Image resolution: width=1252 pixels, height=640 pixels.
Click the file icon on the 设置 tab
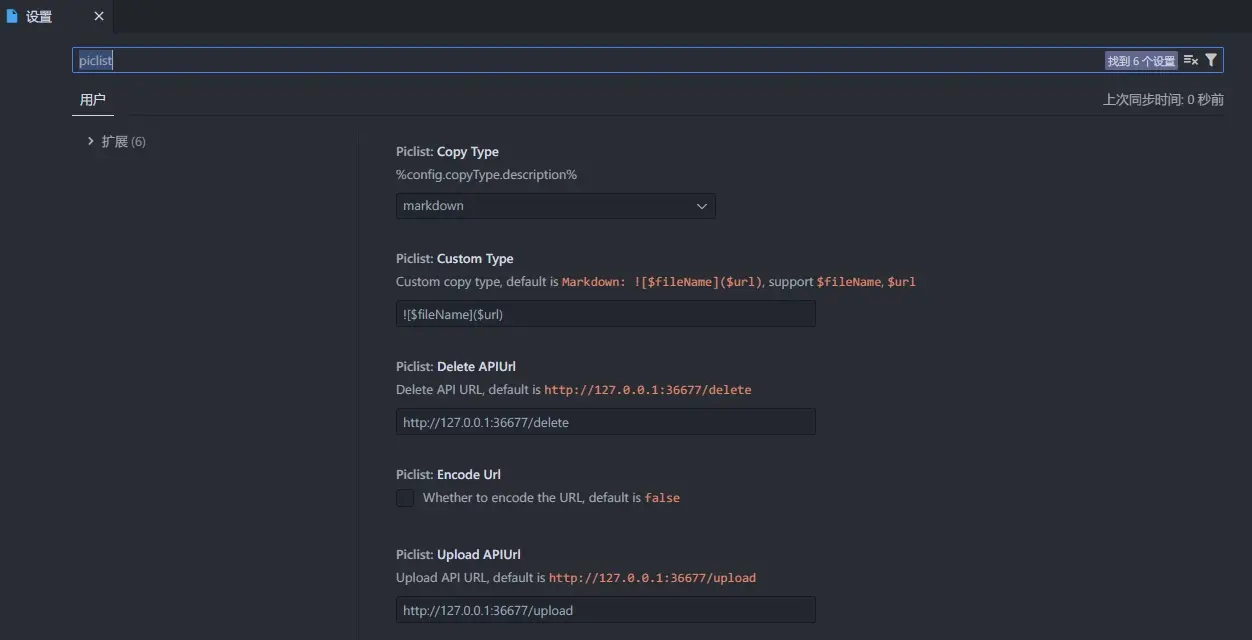tap(10, 16)
